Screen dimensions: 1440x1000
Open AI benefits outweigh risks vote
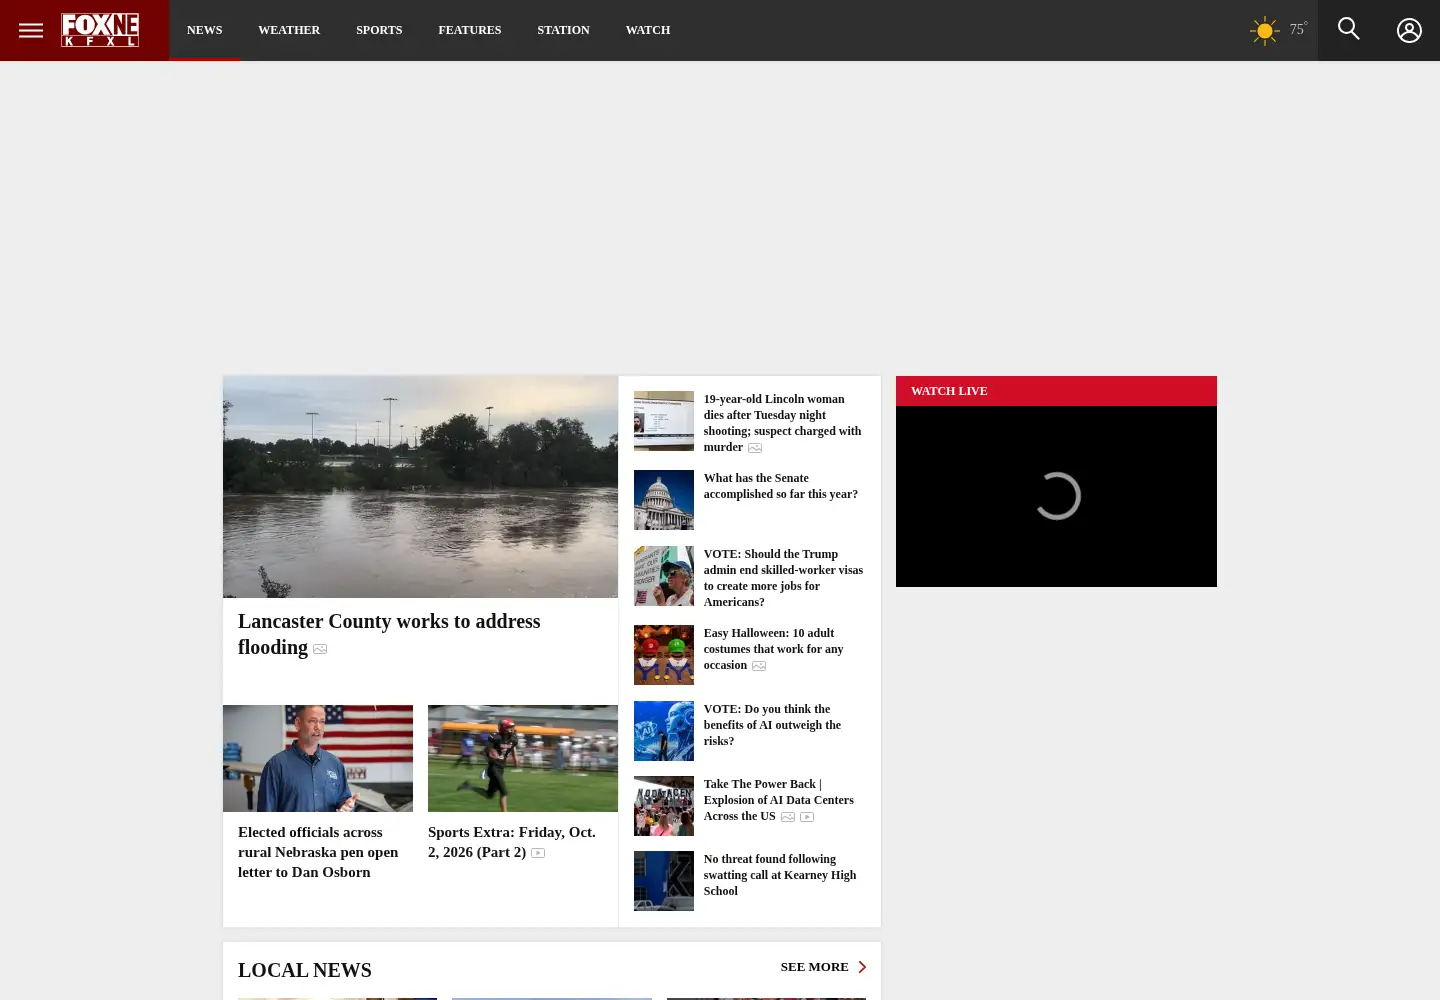coord(772,725)
